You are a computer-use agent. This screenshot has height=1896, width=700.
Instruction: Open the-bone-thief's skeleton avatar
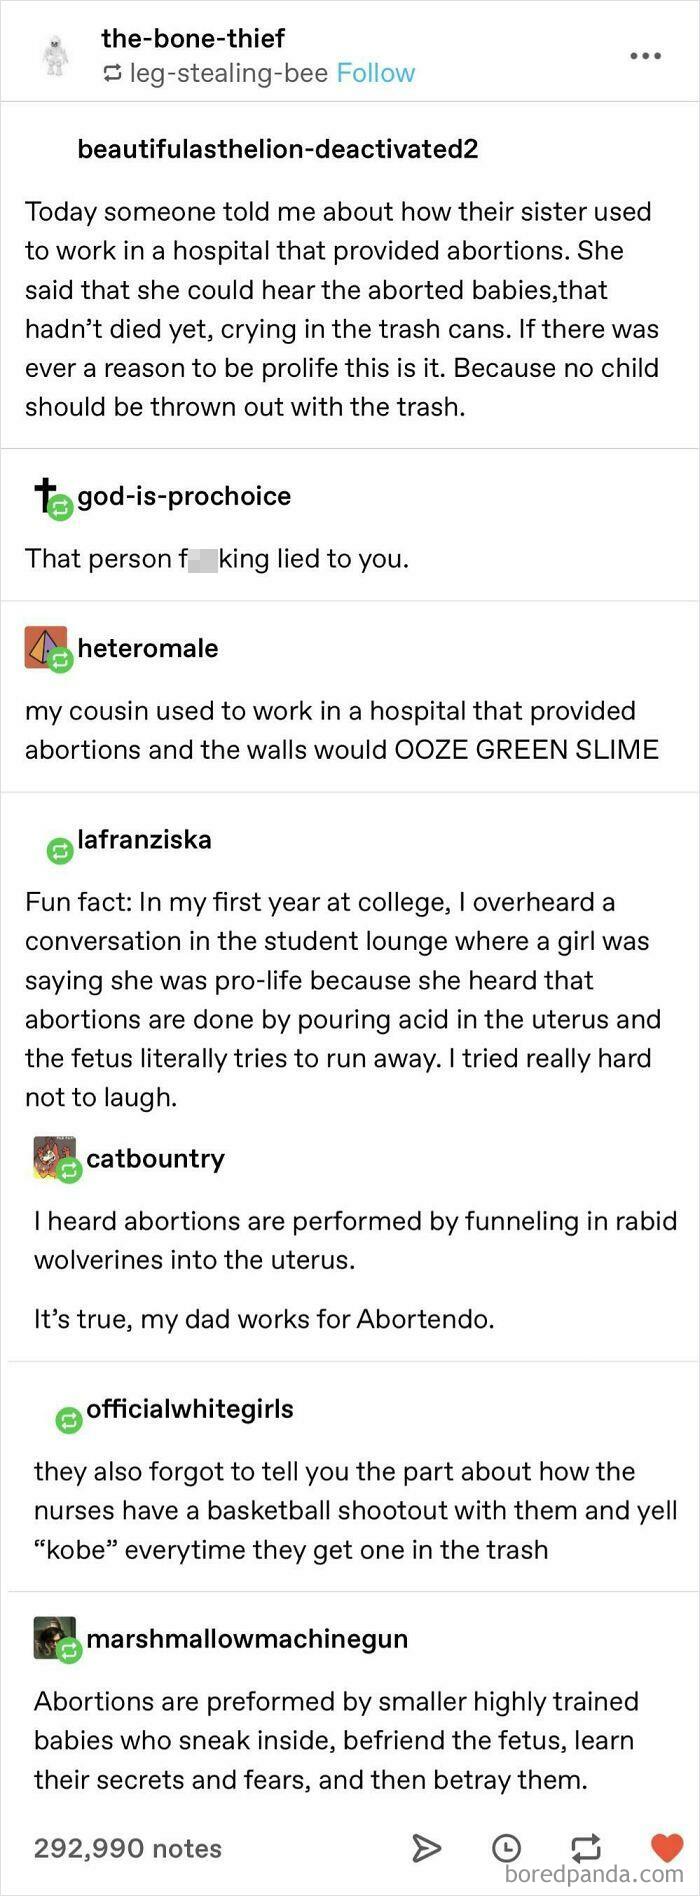tap(57, 55)
